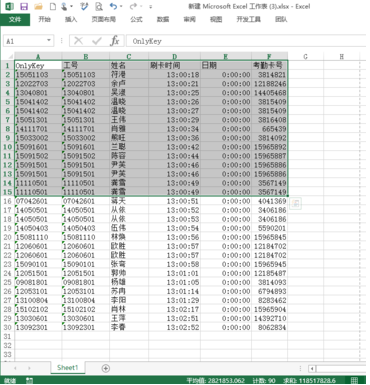The height and width of the screenshot is (385, 370).
Task: Open the Customize Quick Access Toolbar dropdown
Action: pos(151,6)
